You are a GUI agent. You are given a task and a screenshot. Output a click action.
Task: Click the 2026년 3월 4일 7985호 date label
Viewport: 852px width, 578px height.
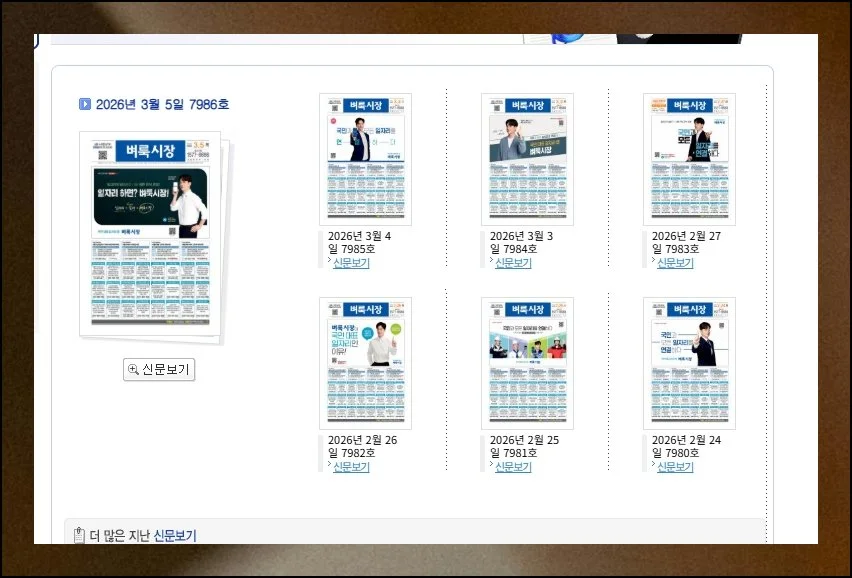click(x=360, y=242)
